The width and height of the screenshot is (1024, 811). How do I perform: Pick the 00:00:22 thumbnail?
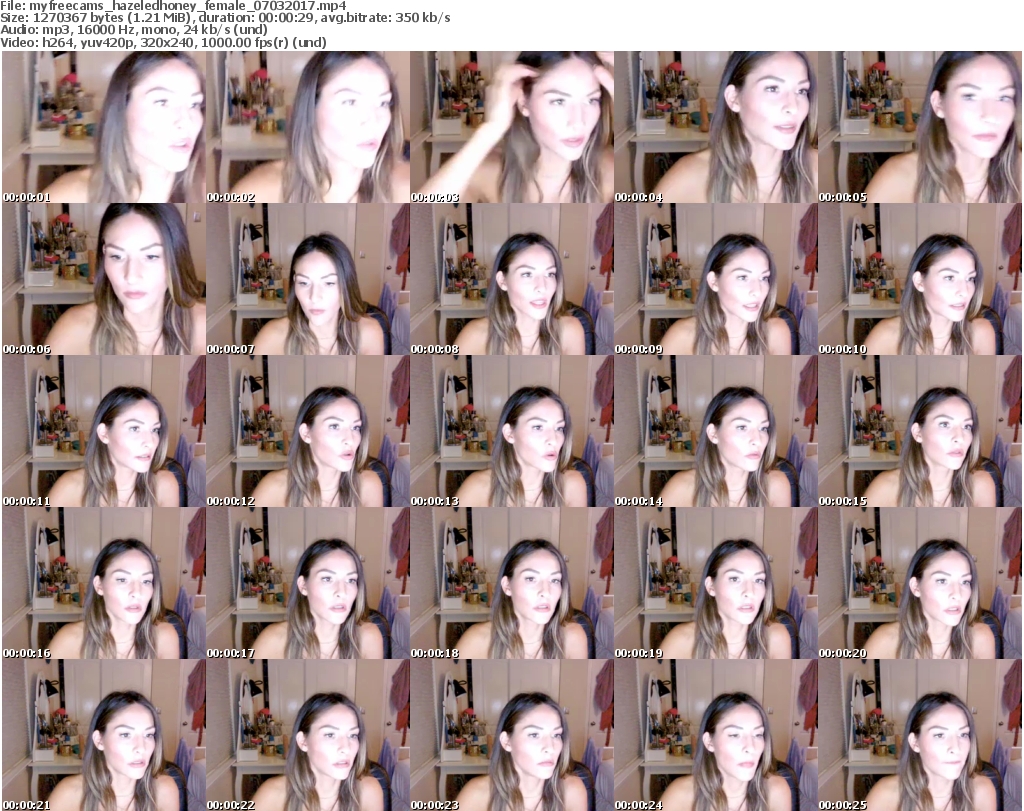(308, 735)
